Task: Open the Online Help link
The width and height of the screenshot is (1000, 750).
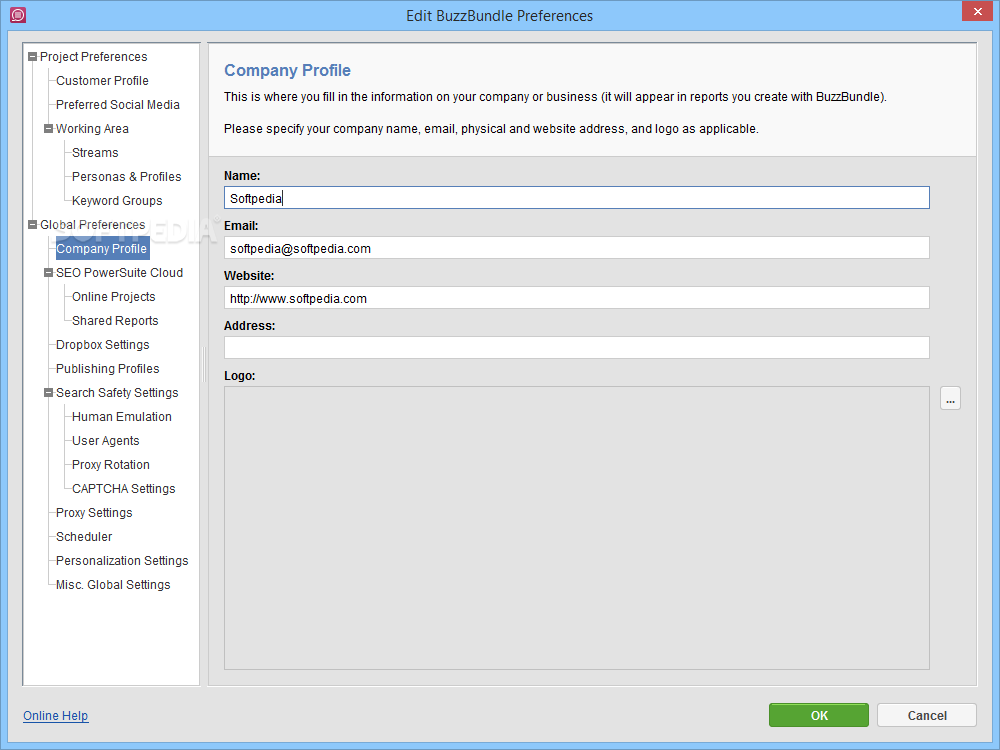Action: click(55, 716)
